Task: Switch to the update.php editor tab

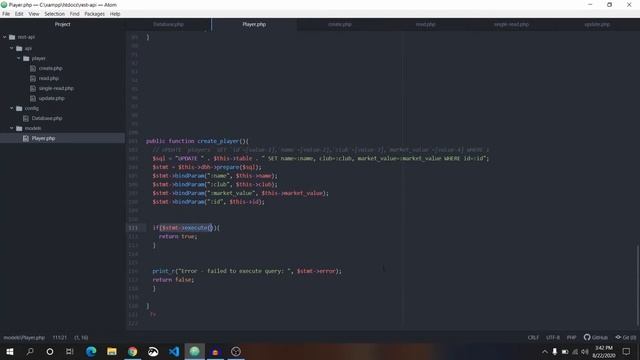Action: [x=597, y=24]
